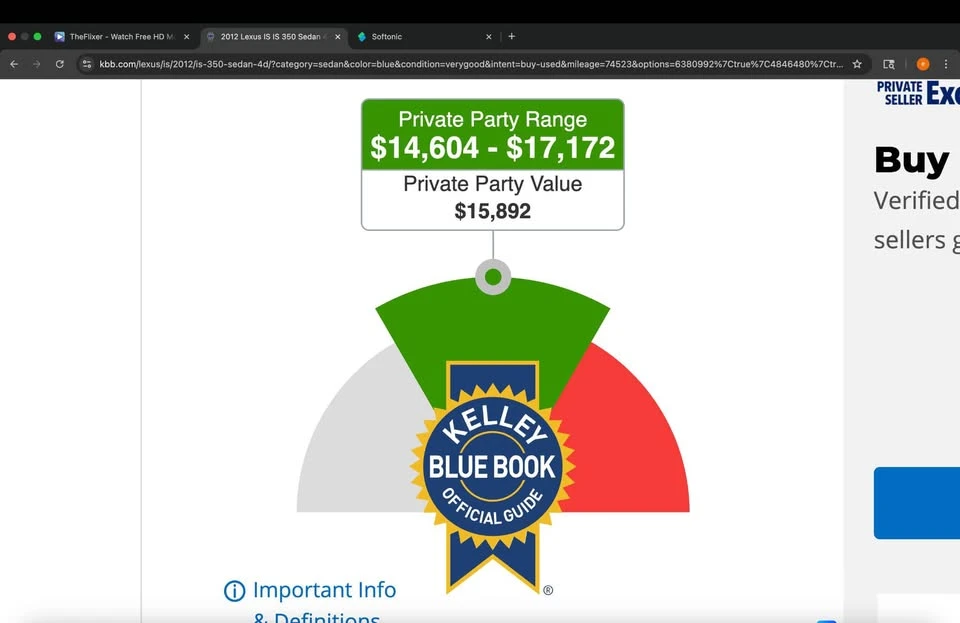Viewport: 960px width, 623px height.
Task: Close the Softonic tab
Action: click(x=489, y=37)
